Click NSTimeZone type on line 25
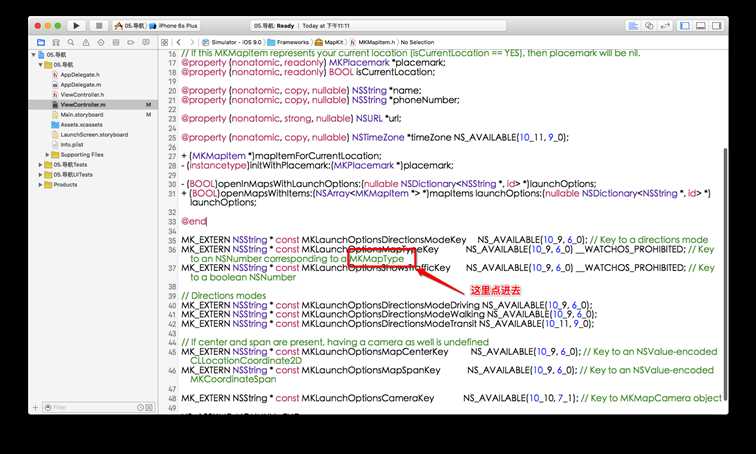Viewport: 756px width, 454px height. coord(378,137)
